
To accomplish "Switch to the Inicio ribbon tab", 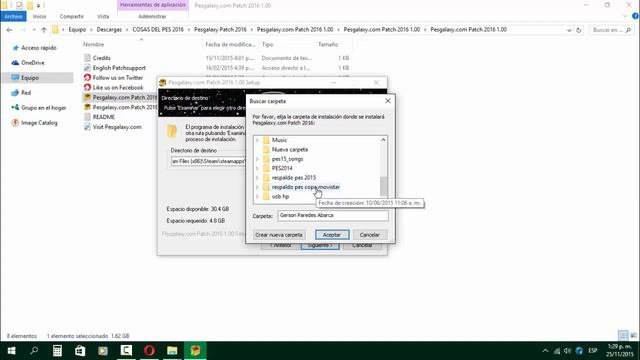I will click(40, 16).
